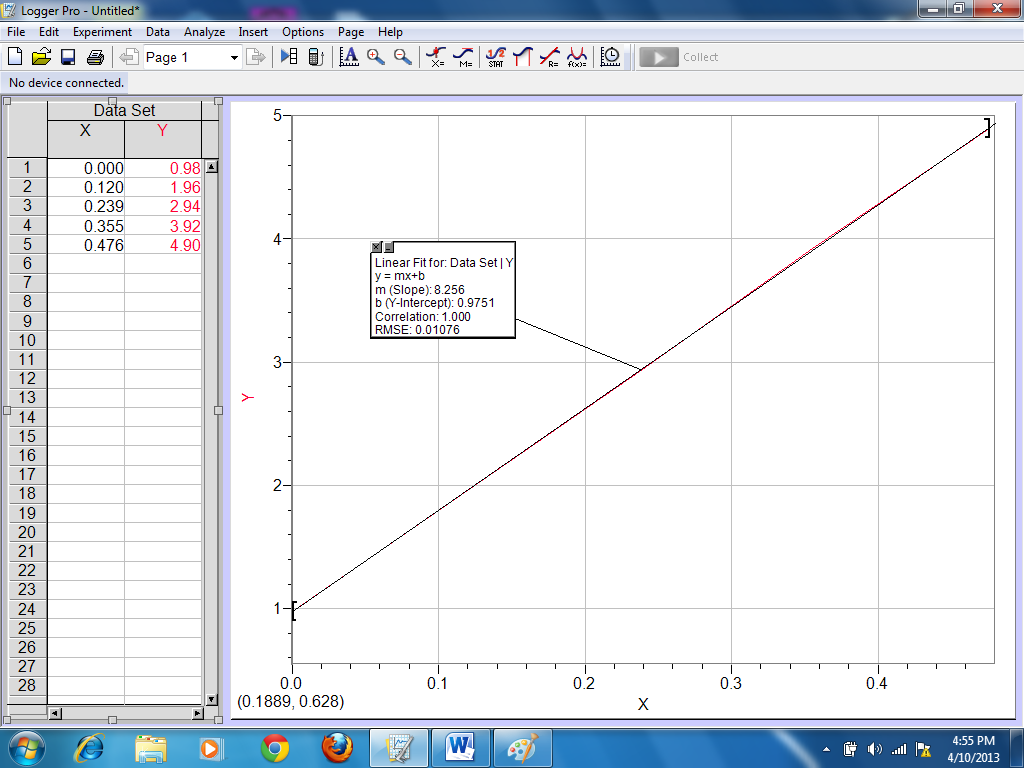Open the Windows Start menu
This screenshot has width=1024, height=768.
tap(27, 748)
